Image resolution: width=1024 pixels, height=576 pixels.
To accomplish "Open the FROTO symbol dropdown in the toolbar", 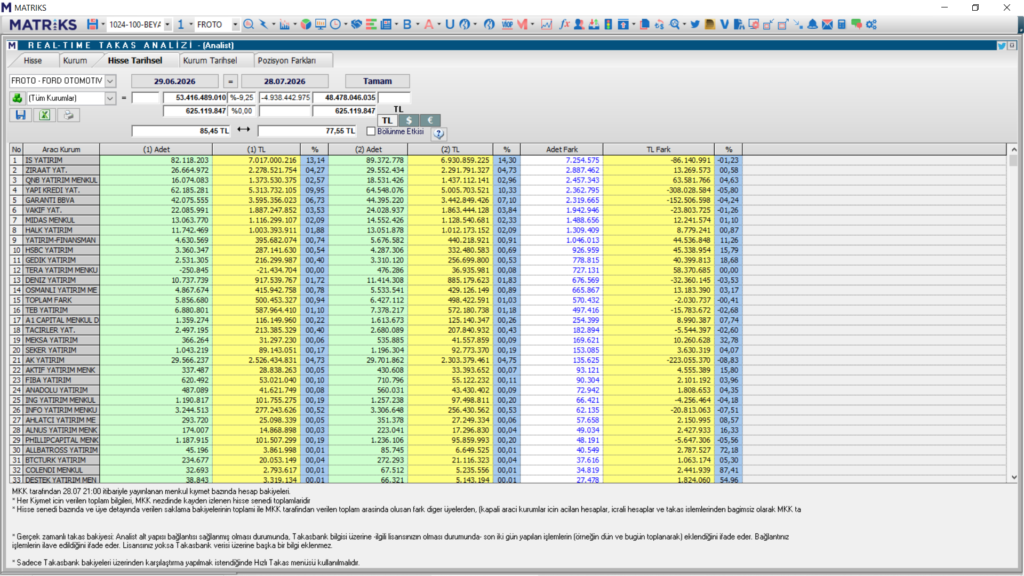I will point(235,24).
